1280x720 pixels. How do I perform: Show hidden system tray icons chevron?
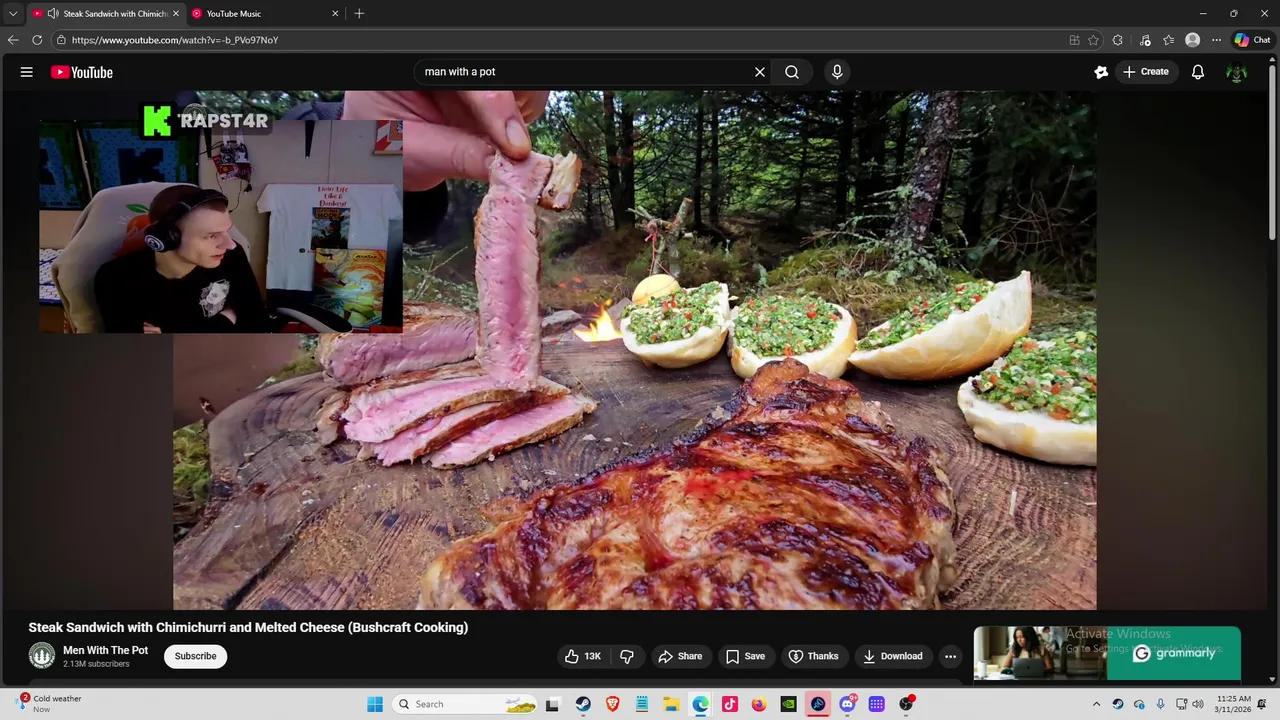pyautogui.click(x=1096, y=704)
